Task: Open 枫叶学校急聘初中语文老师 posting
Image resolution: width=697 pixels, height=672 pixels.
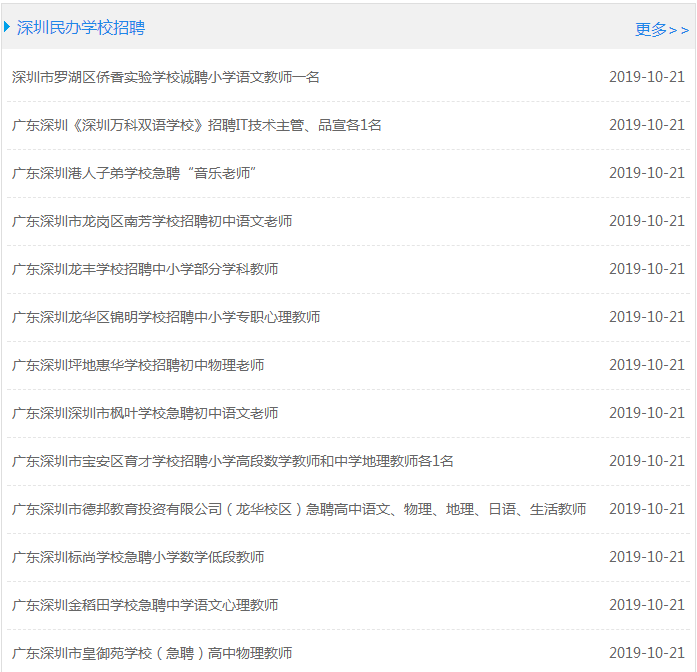Action: [145, 413]
